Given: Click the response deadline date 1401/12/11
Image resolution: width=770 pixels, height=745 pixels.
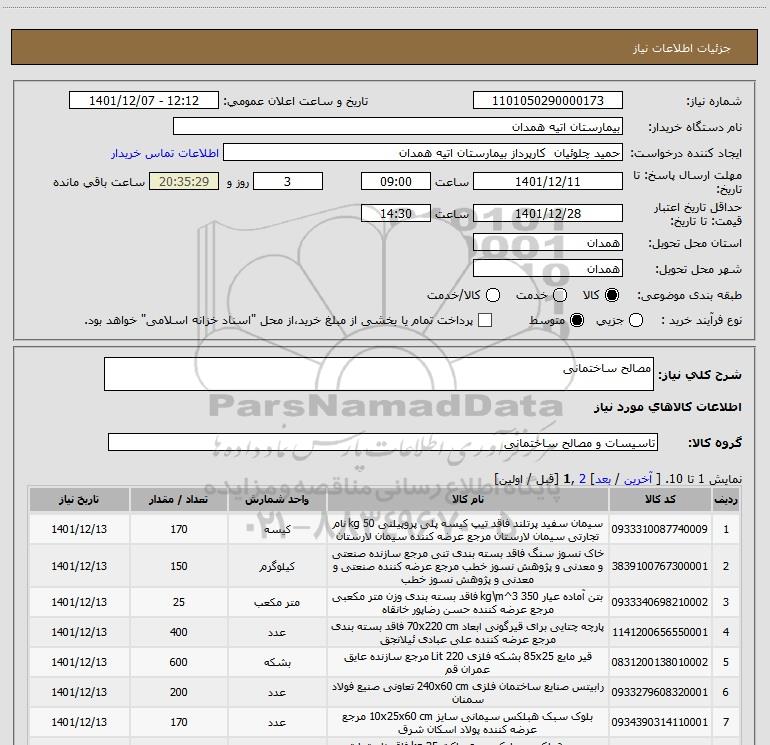Looking at the screenshot, I should [x=548, y=181].
